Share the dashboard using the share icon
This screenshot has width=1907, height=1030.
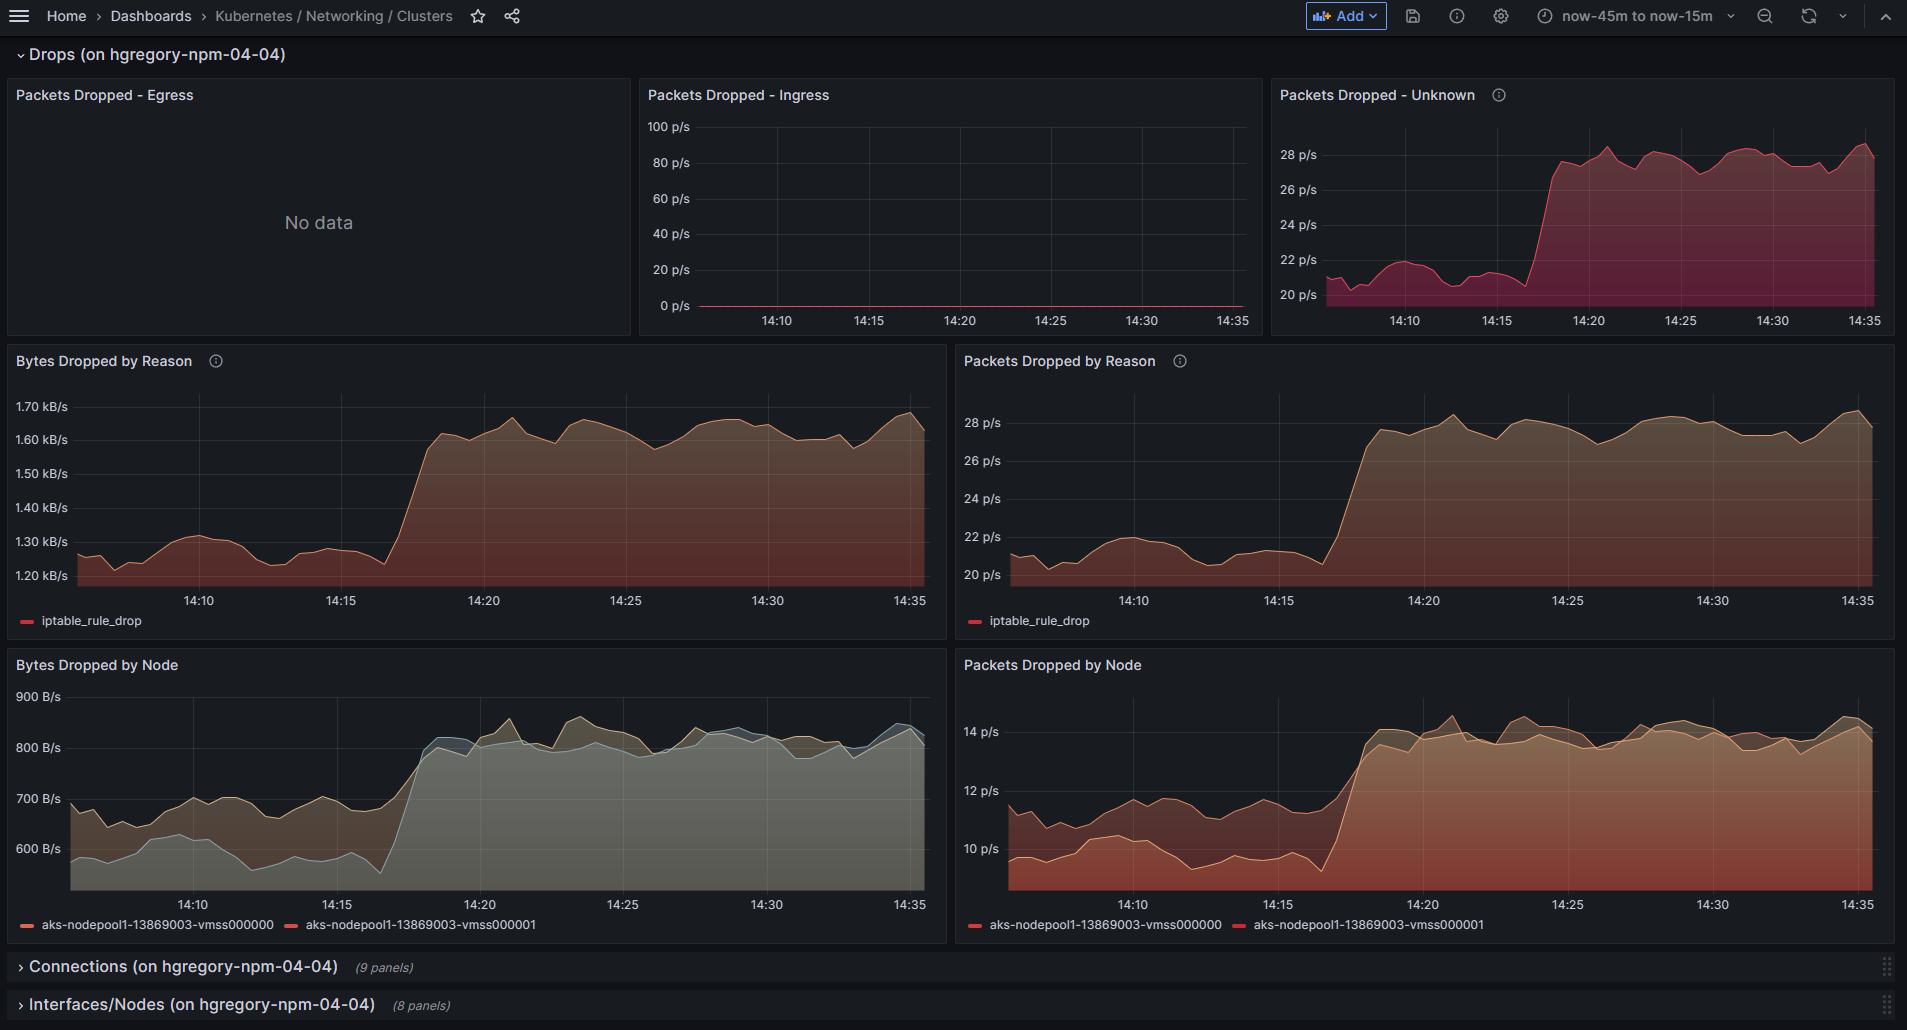click(512, 16)
